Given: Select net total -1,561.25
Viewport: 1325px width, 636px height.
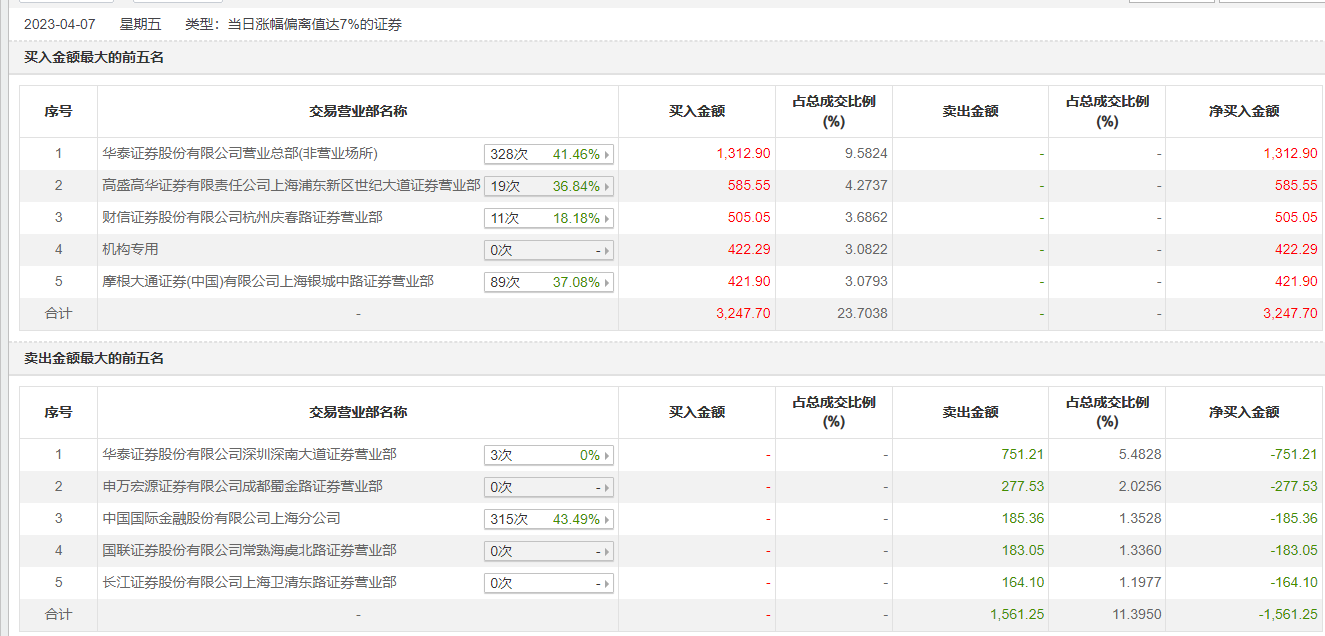Looking at the screenshot, I should [x=1288, y=615].
